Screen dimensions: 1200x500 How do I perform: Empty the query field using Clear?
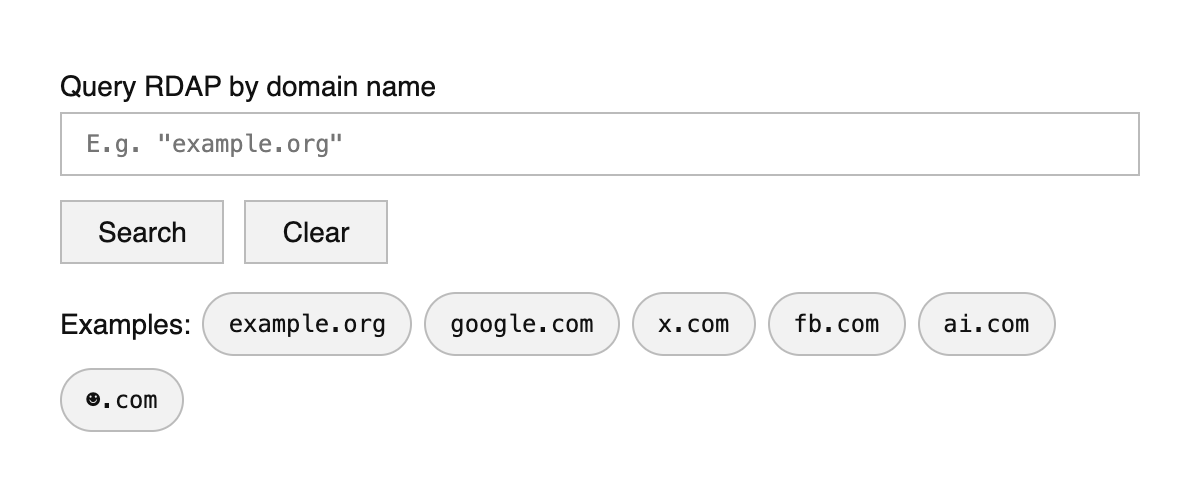(x=316, y=232)
